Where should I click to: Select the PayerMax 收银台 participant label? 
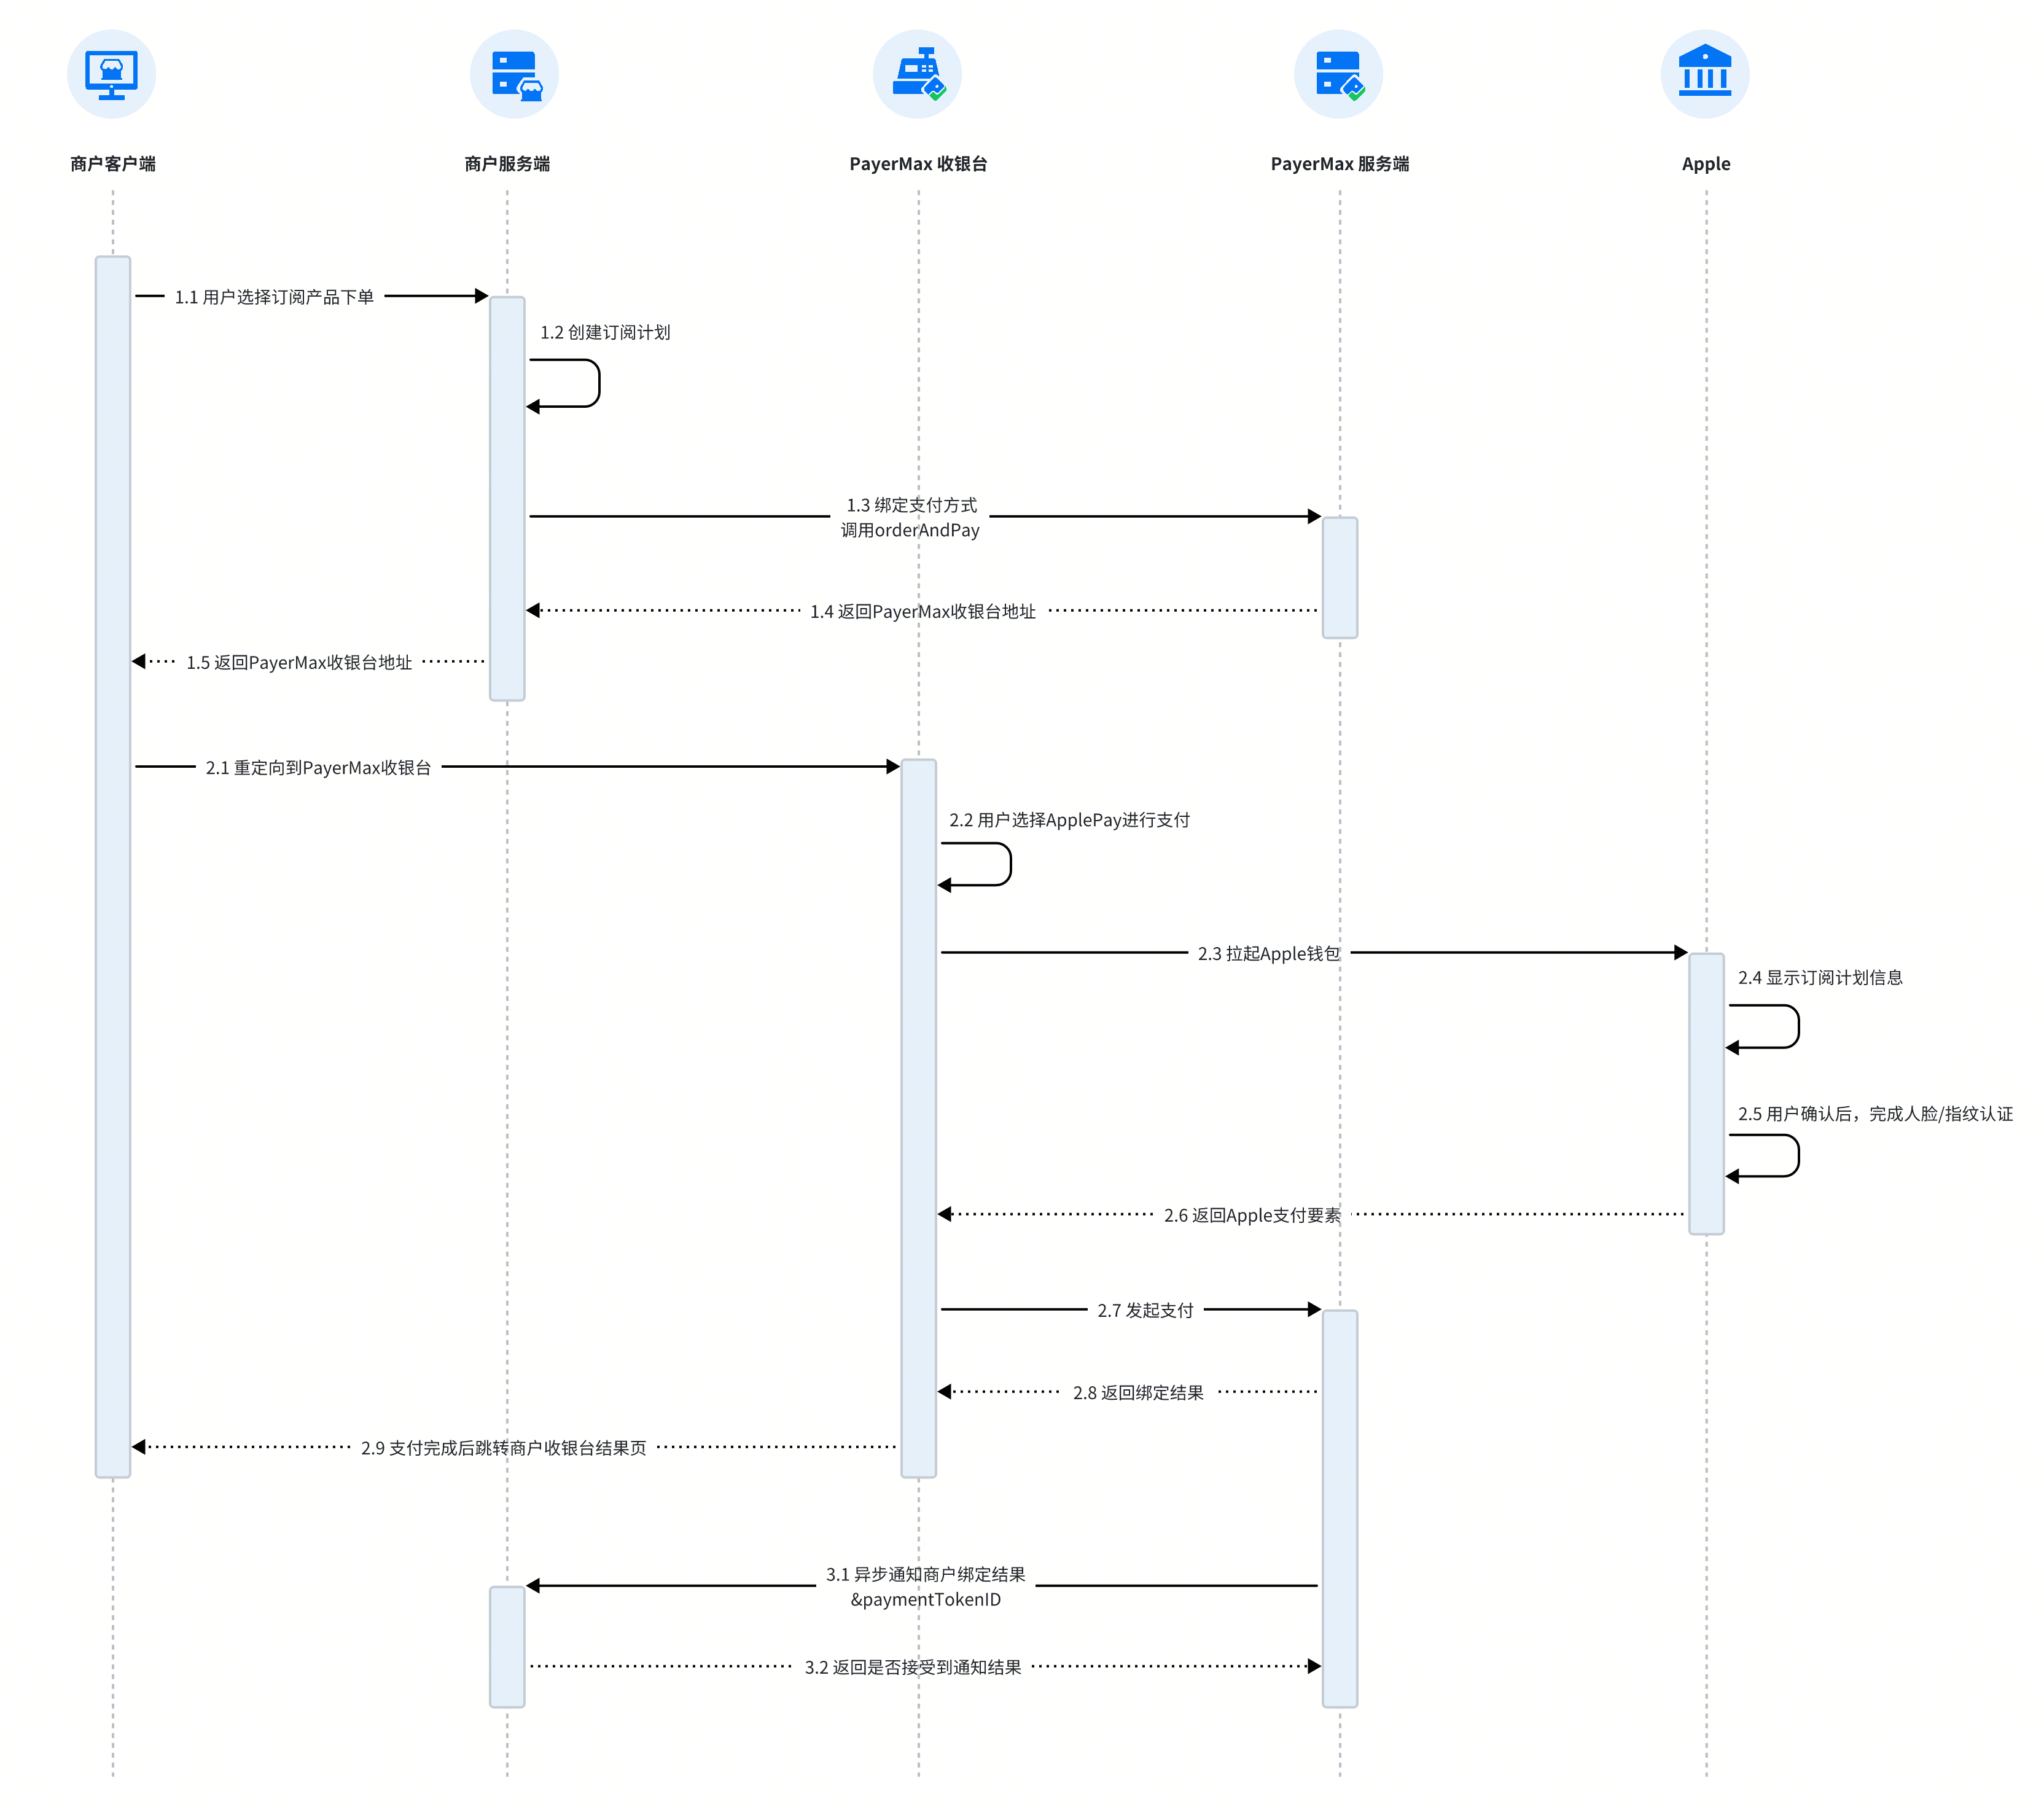click(x=918, y=164)
